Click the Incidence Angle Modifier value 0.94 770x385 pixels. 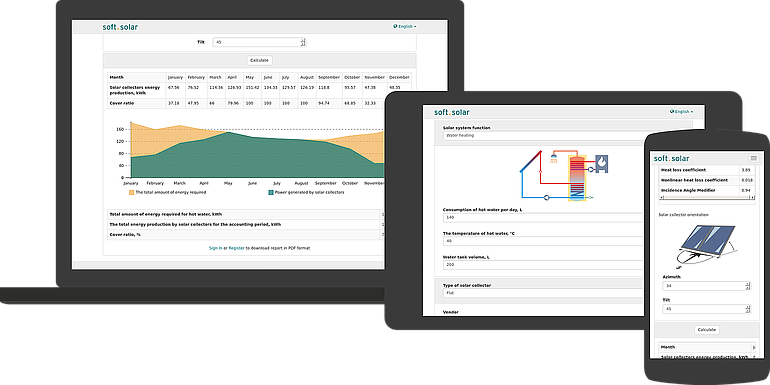click(x=746, y=190)
